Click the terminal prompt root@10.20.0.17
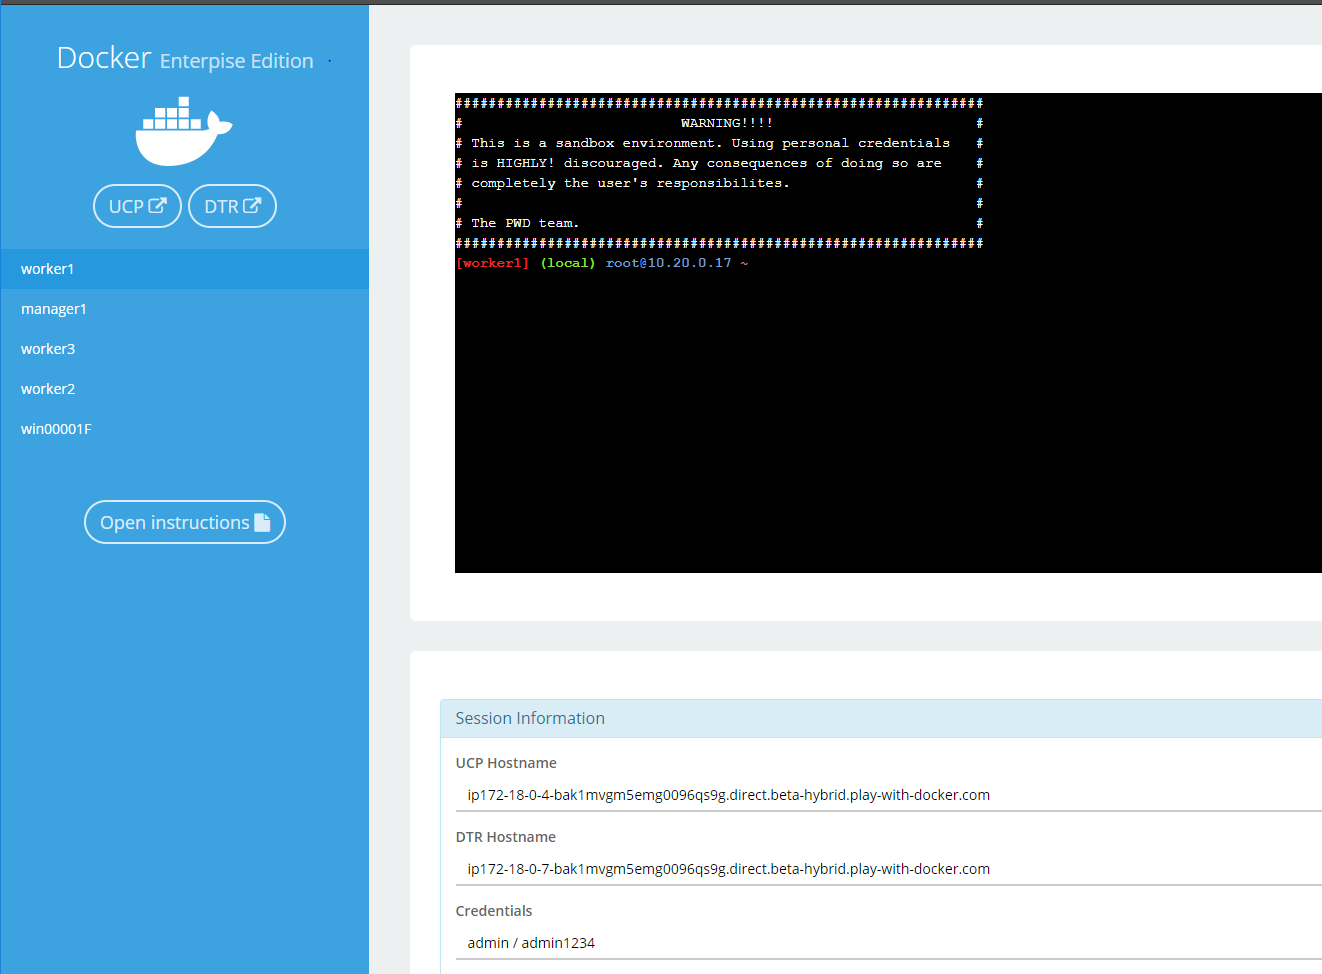This screenshot has width=1322, height=974. tap(668, 263)
